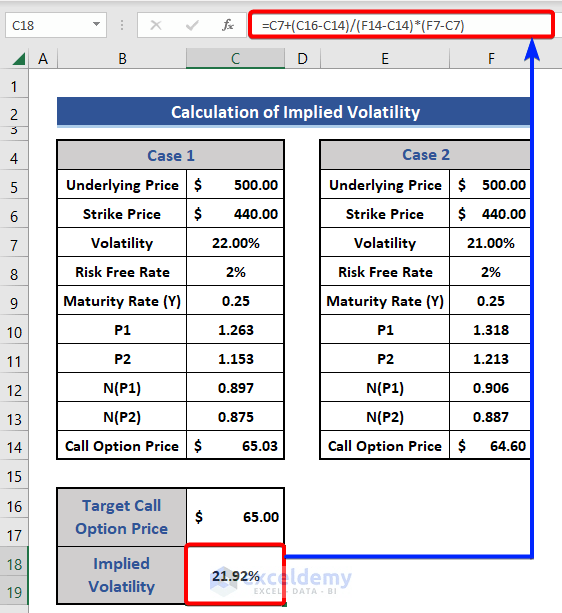Select N(P2) value 0.875
Image resolution: width=562 pixels, height=613 pixels.
pyautogui.click(x=235, y=416)
